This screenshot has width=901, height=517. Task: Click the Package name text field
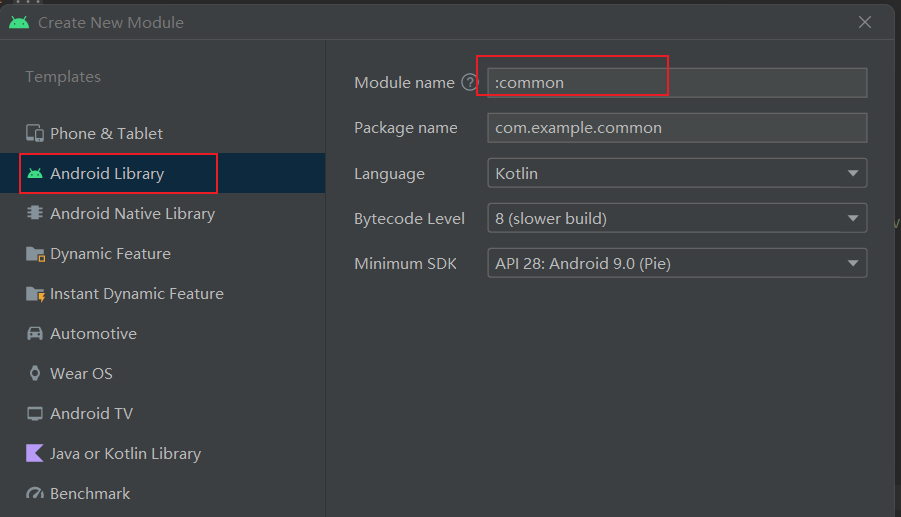click(676, 128)
